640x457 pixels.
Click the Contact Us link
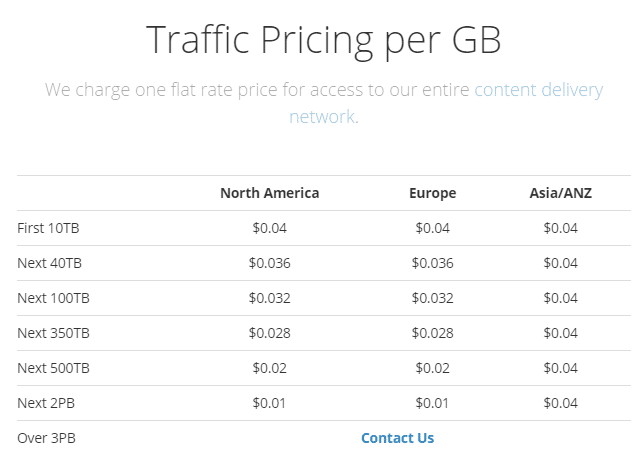click(397, 438)
